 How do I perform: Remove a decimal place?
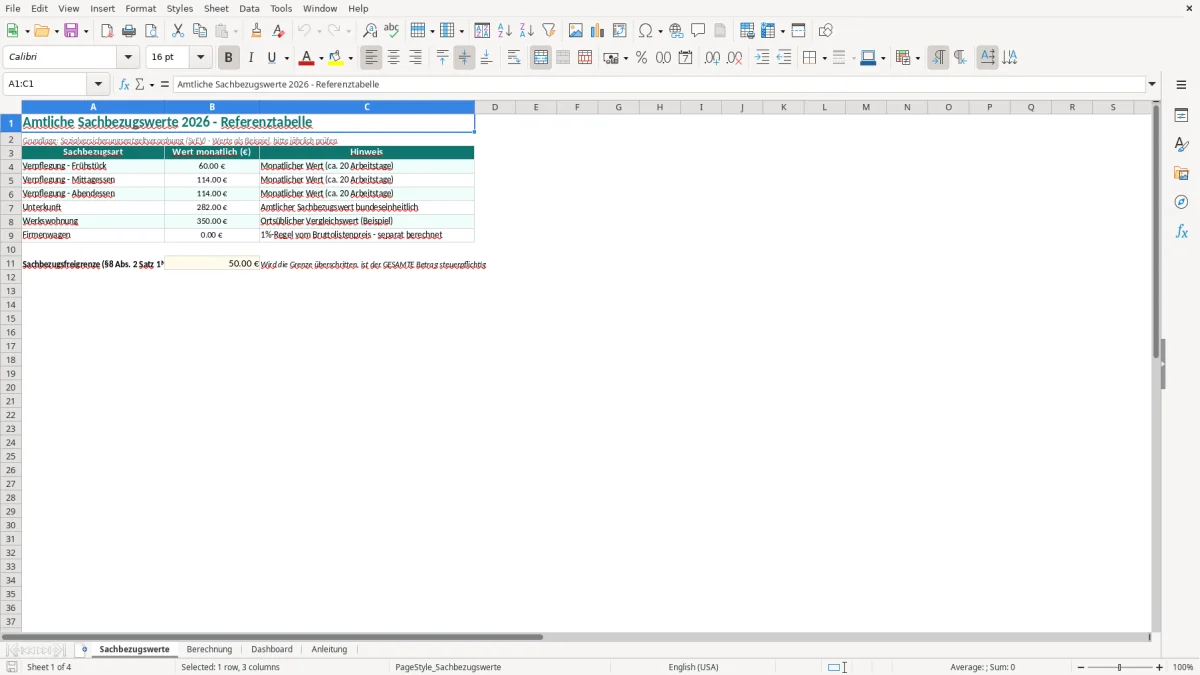pyautogui.click(x=735, y=58)
